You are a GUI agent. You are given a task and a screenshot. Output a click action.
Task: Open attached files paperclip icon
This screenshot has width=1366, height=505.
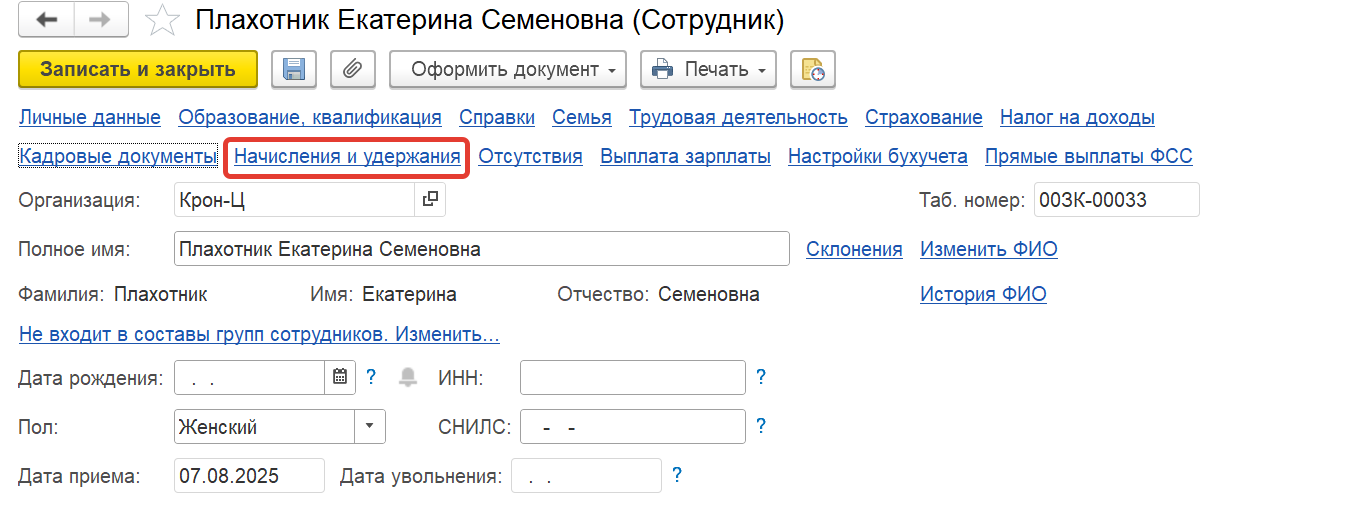point(351,69)
